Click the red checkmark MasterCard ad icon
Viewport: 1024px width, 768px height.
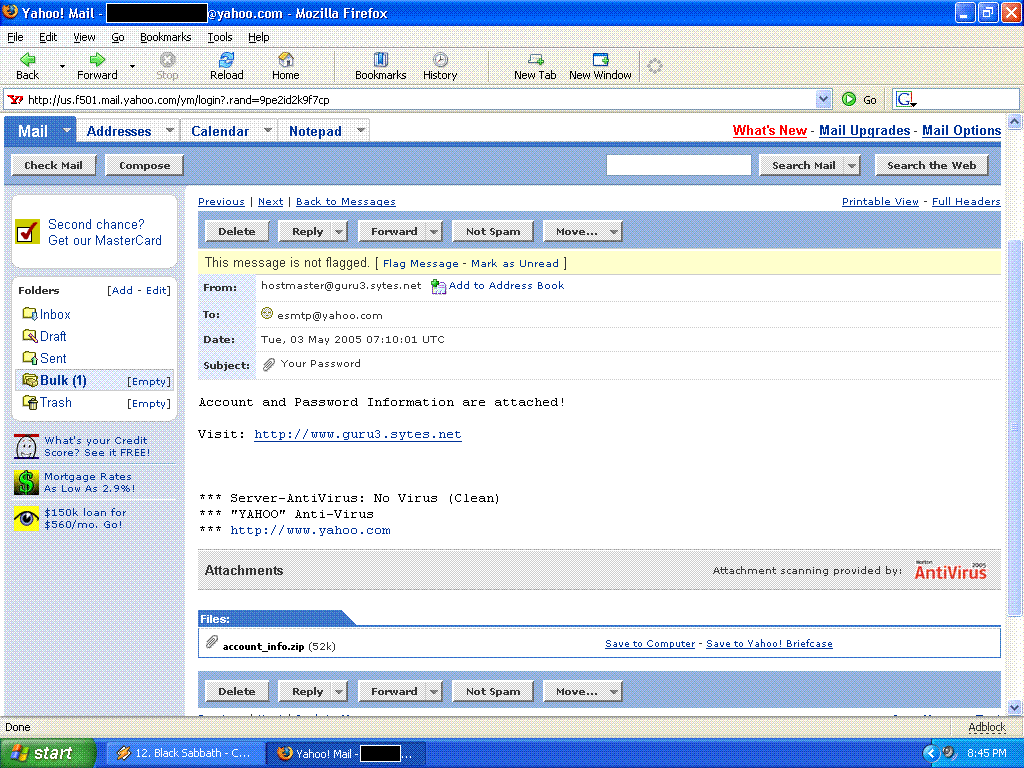28,232
